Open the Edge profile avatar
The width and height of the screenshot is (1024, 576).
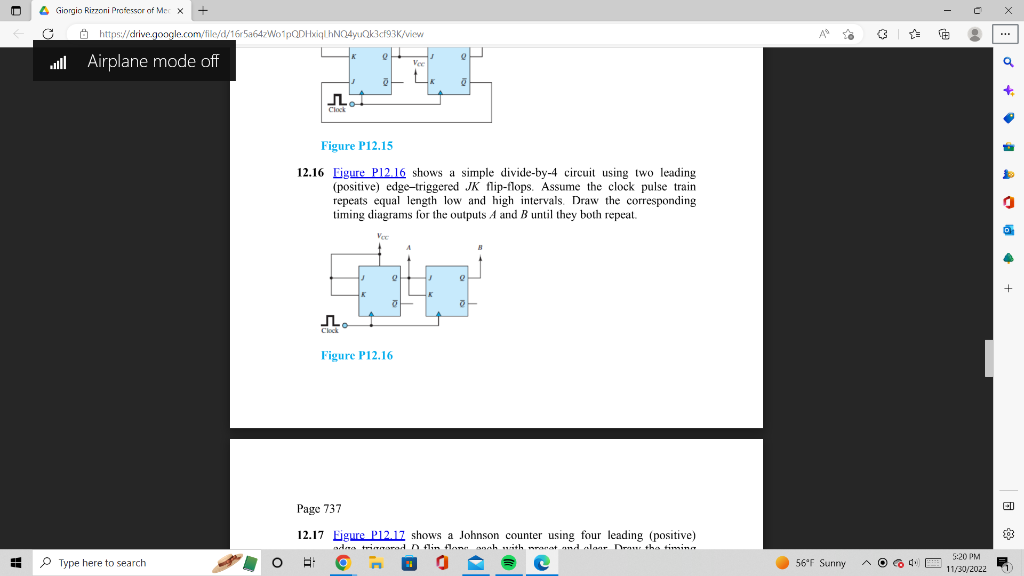coord(975,33)
